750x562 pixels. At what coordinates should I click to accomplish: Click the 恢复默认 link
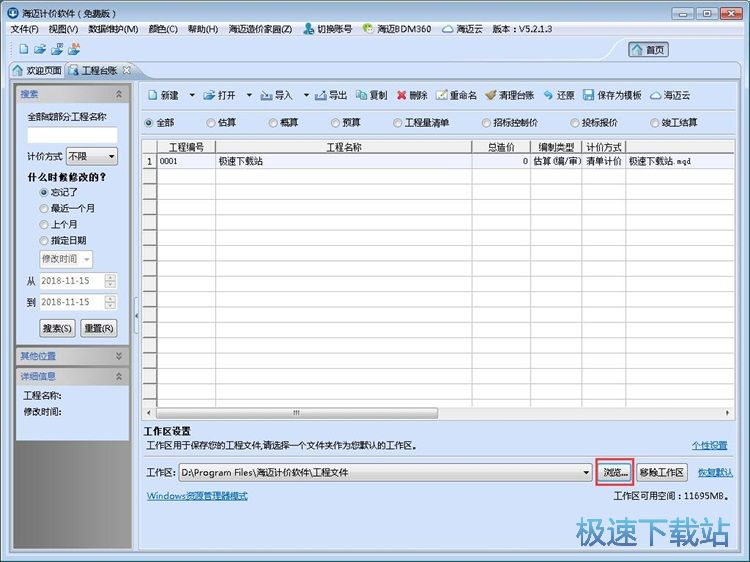click(715, 473)
